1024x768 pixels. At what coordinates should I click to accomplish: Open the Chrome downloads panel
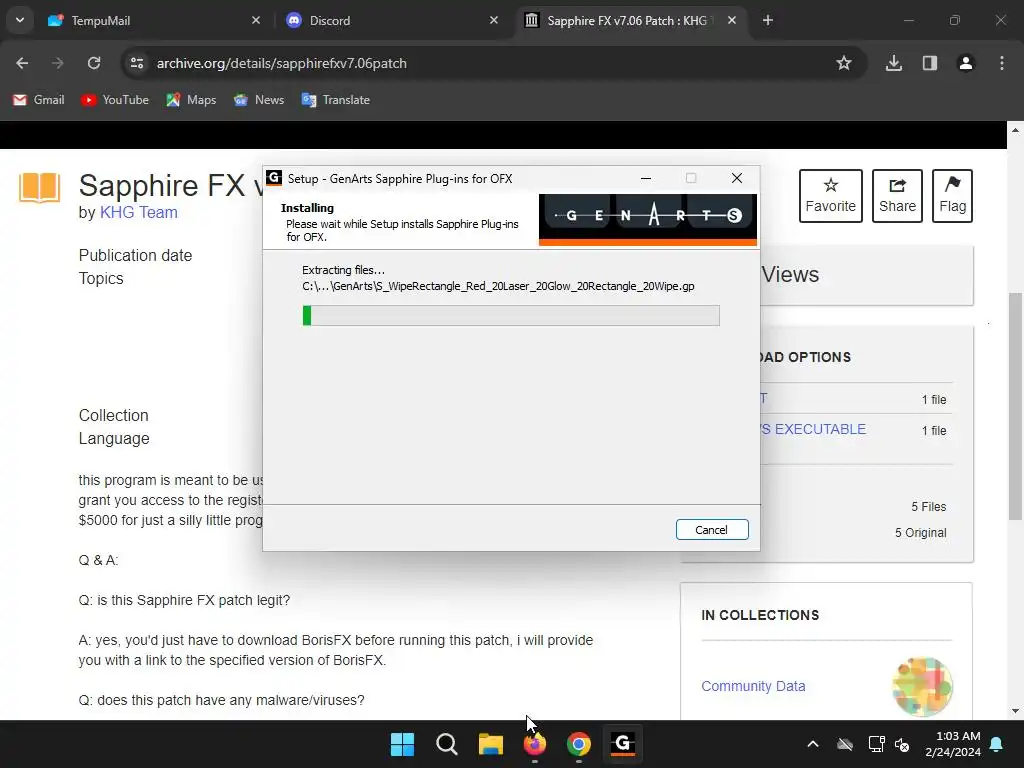894,63
